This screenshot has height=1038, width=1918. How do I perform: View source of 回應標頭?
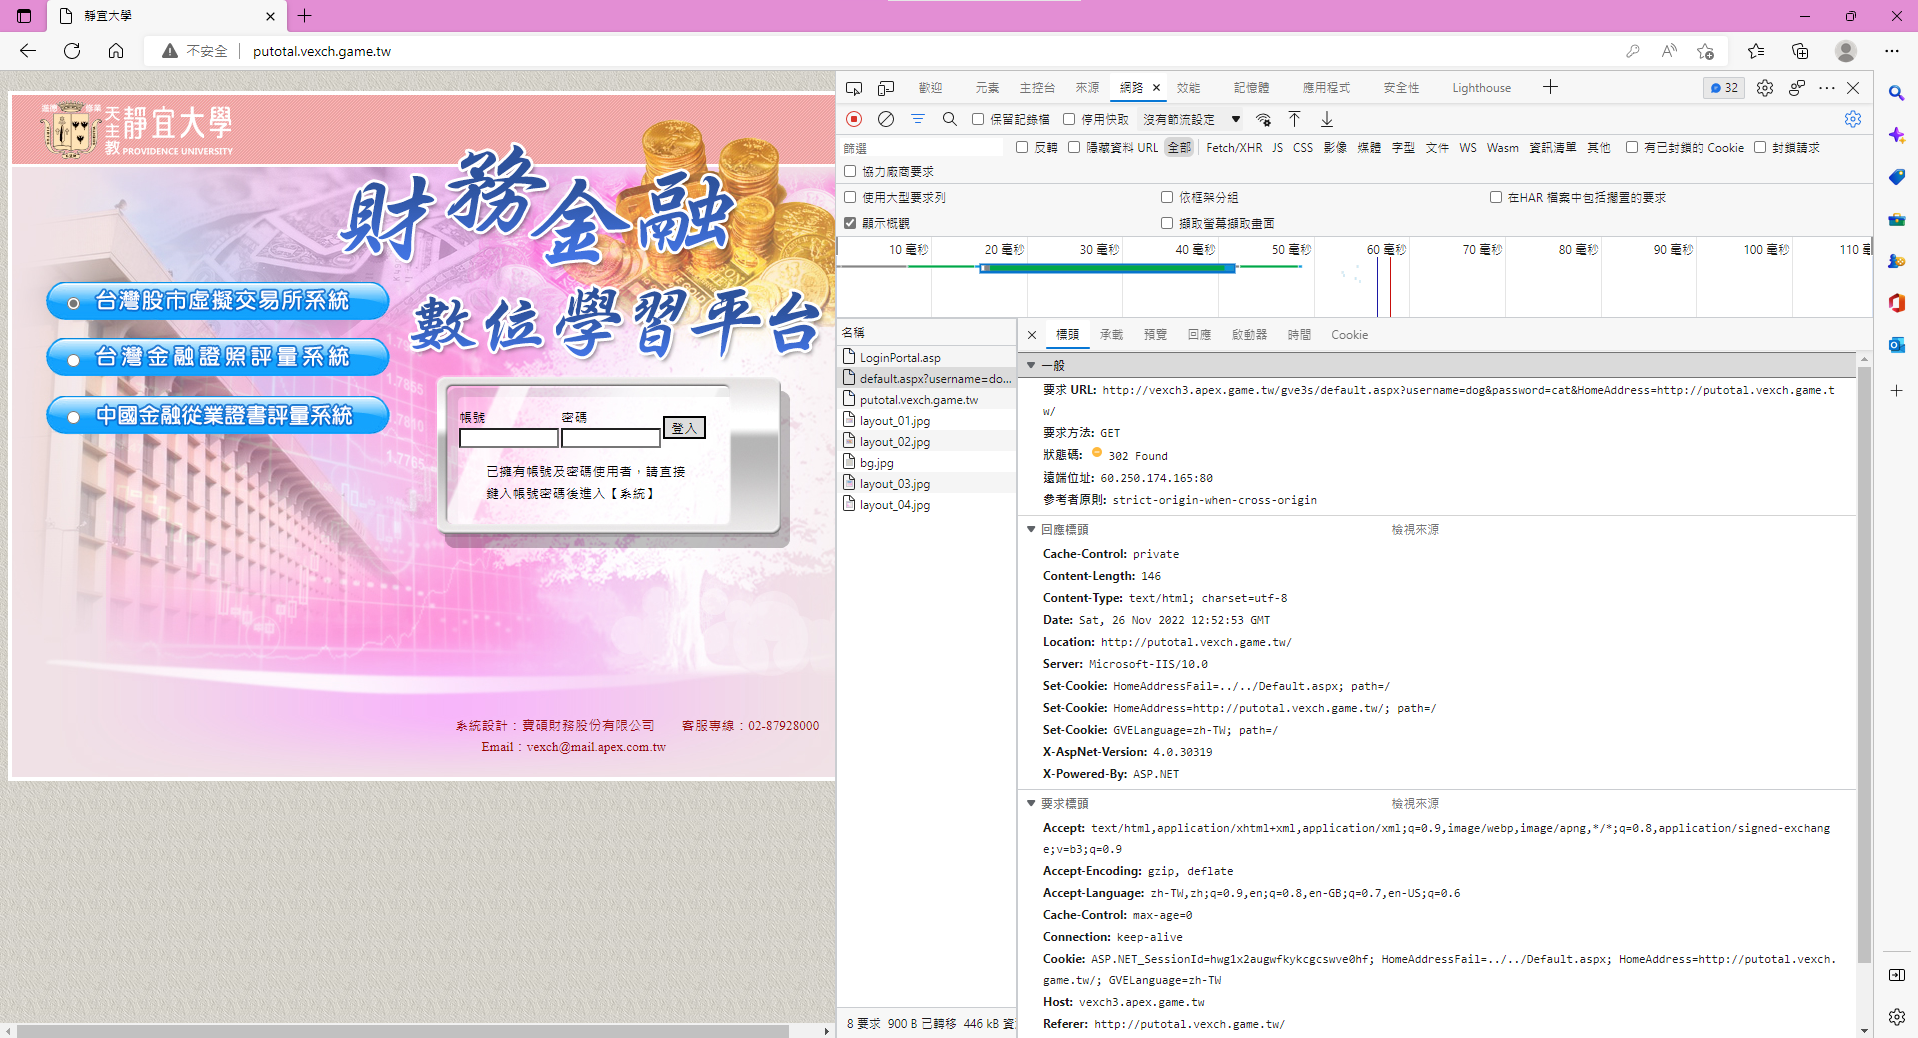pos(1415,529)
